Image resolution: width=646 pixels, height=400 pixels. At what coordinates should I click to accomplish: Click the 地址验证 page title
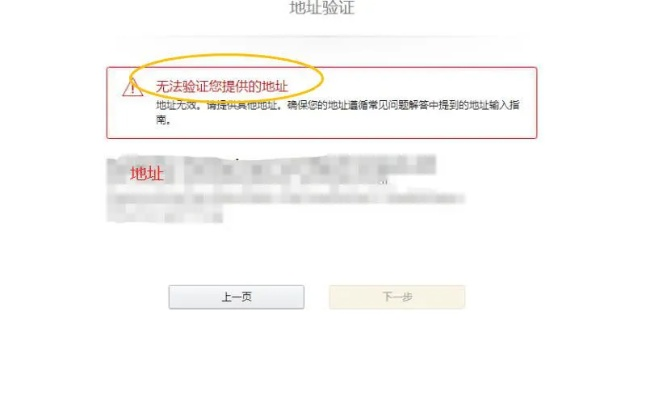pyautogui.click(x=322, y=7)
